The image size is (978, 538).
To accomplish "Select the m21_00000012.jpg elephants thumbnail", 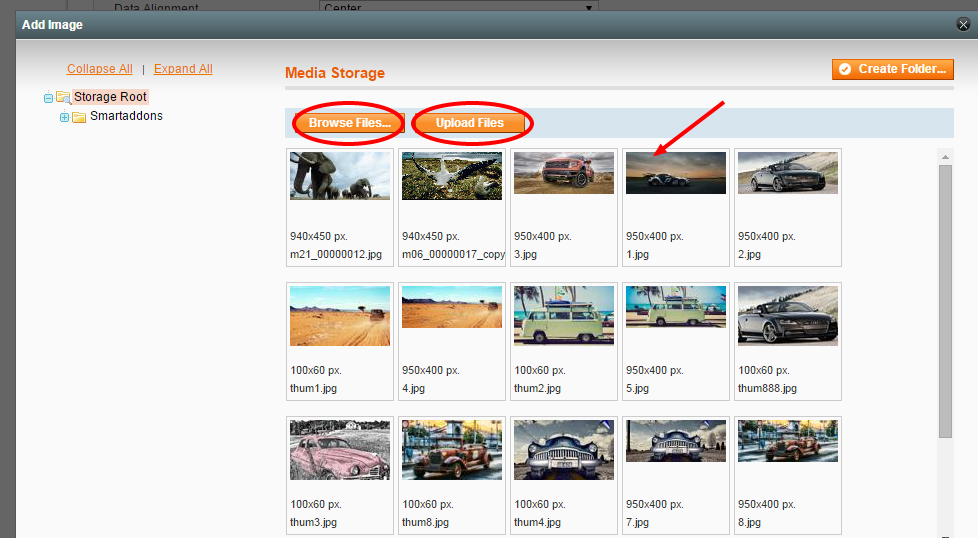I will coord(340,176).
